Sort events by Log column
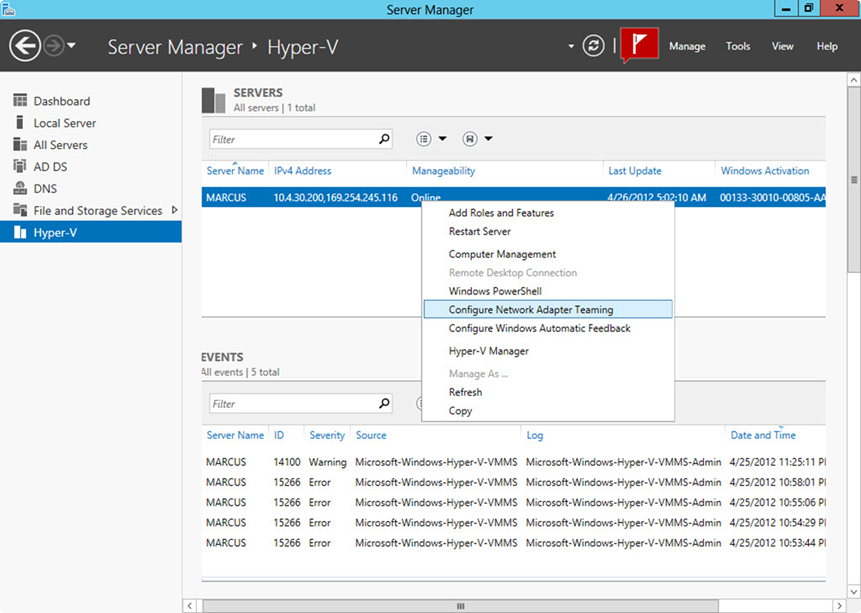Image resolution: width=861 pixels, height=613 pixels. [x=534, y=435]
